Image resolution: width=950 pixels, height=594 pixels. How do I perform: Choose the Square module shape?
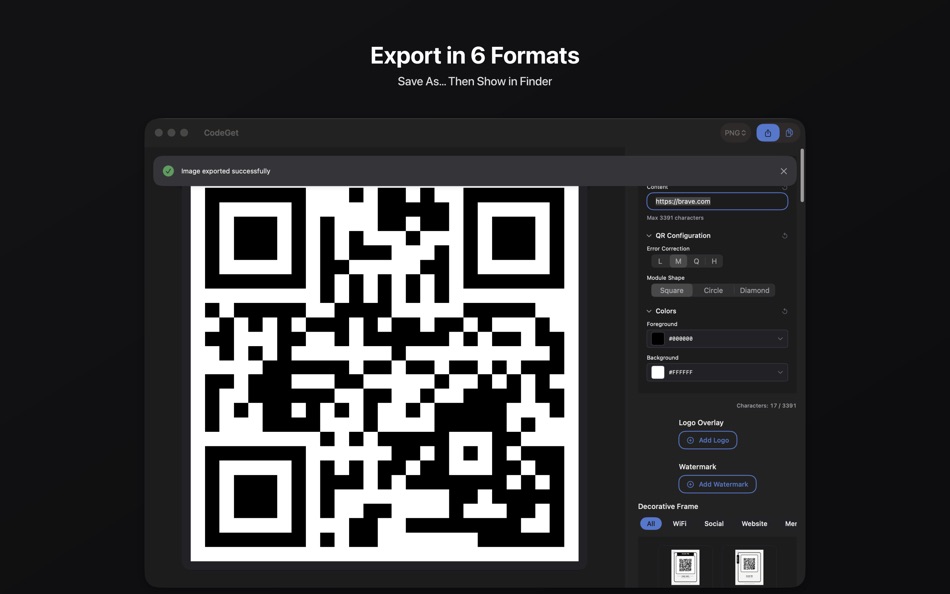click(x=671, y=290)
